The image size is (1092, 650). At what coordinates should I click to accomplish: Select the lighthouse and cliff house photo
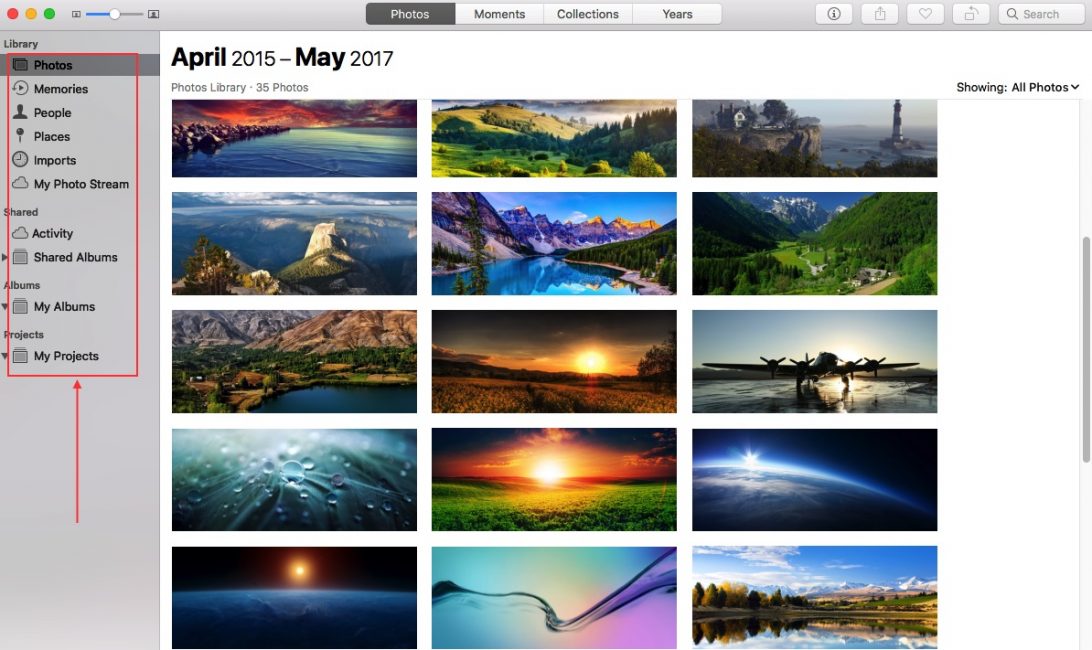tap(815, 138)
